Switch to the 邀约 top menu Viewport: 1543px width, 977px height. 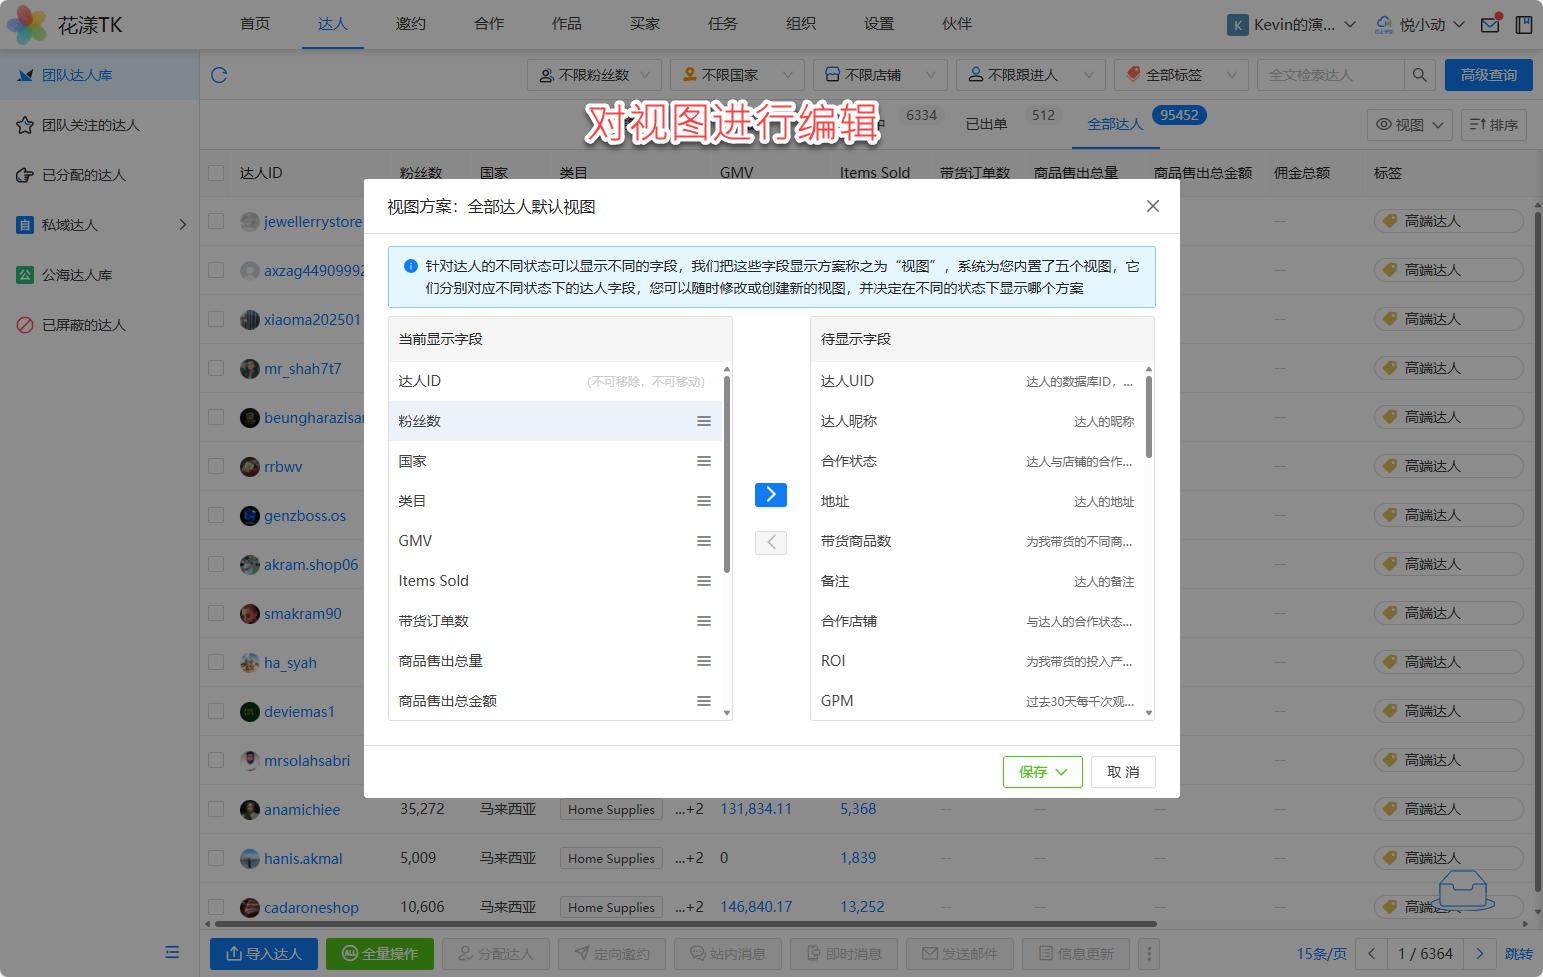(x=410, y=24)
